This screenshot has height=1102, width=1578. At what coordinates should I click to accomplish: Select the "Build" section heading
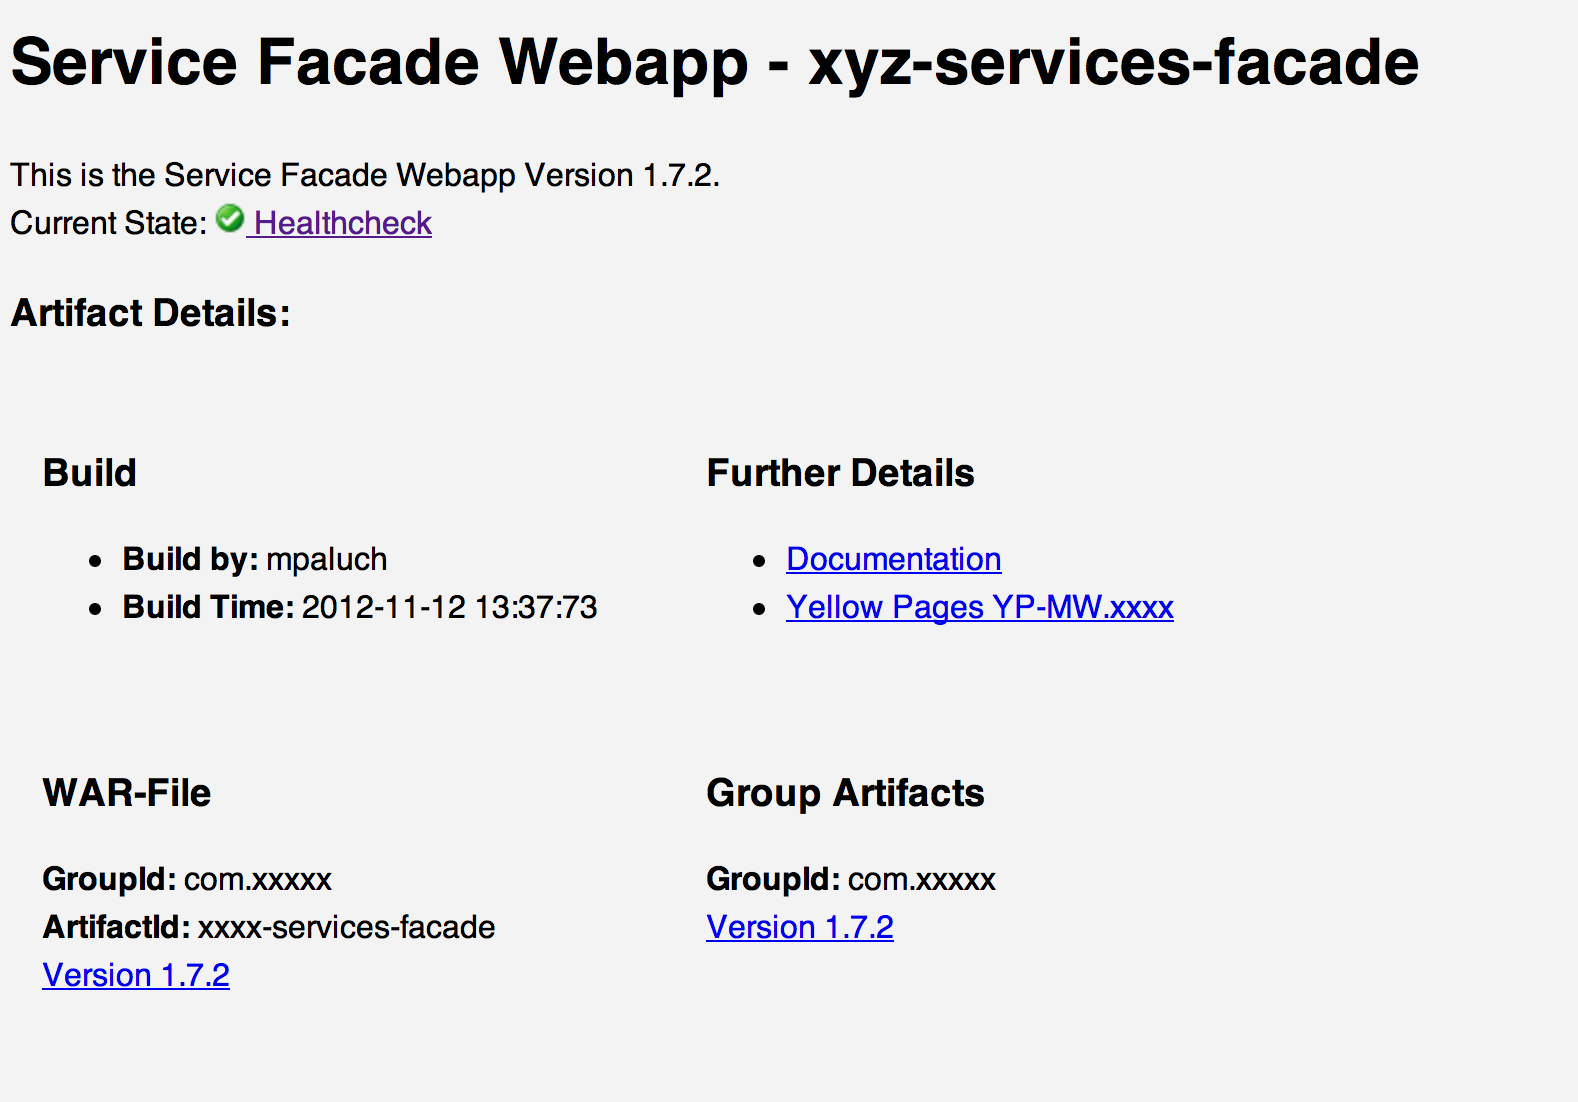[x=89, y=473]
